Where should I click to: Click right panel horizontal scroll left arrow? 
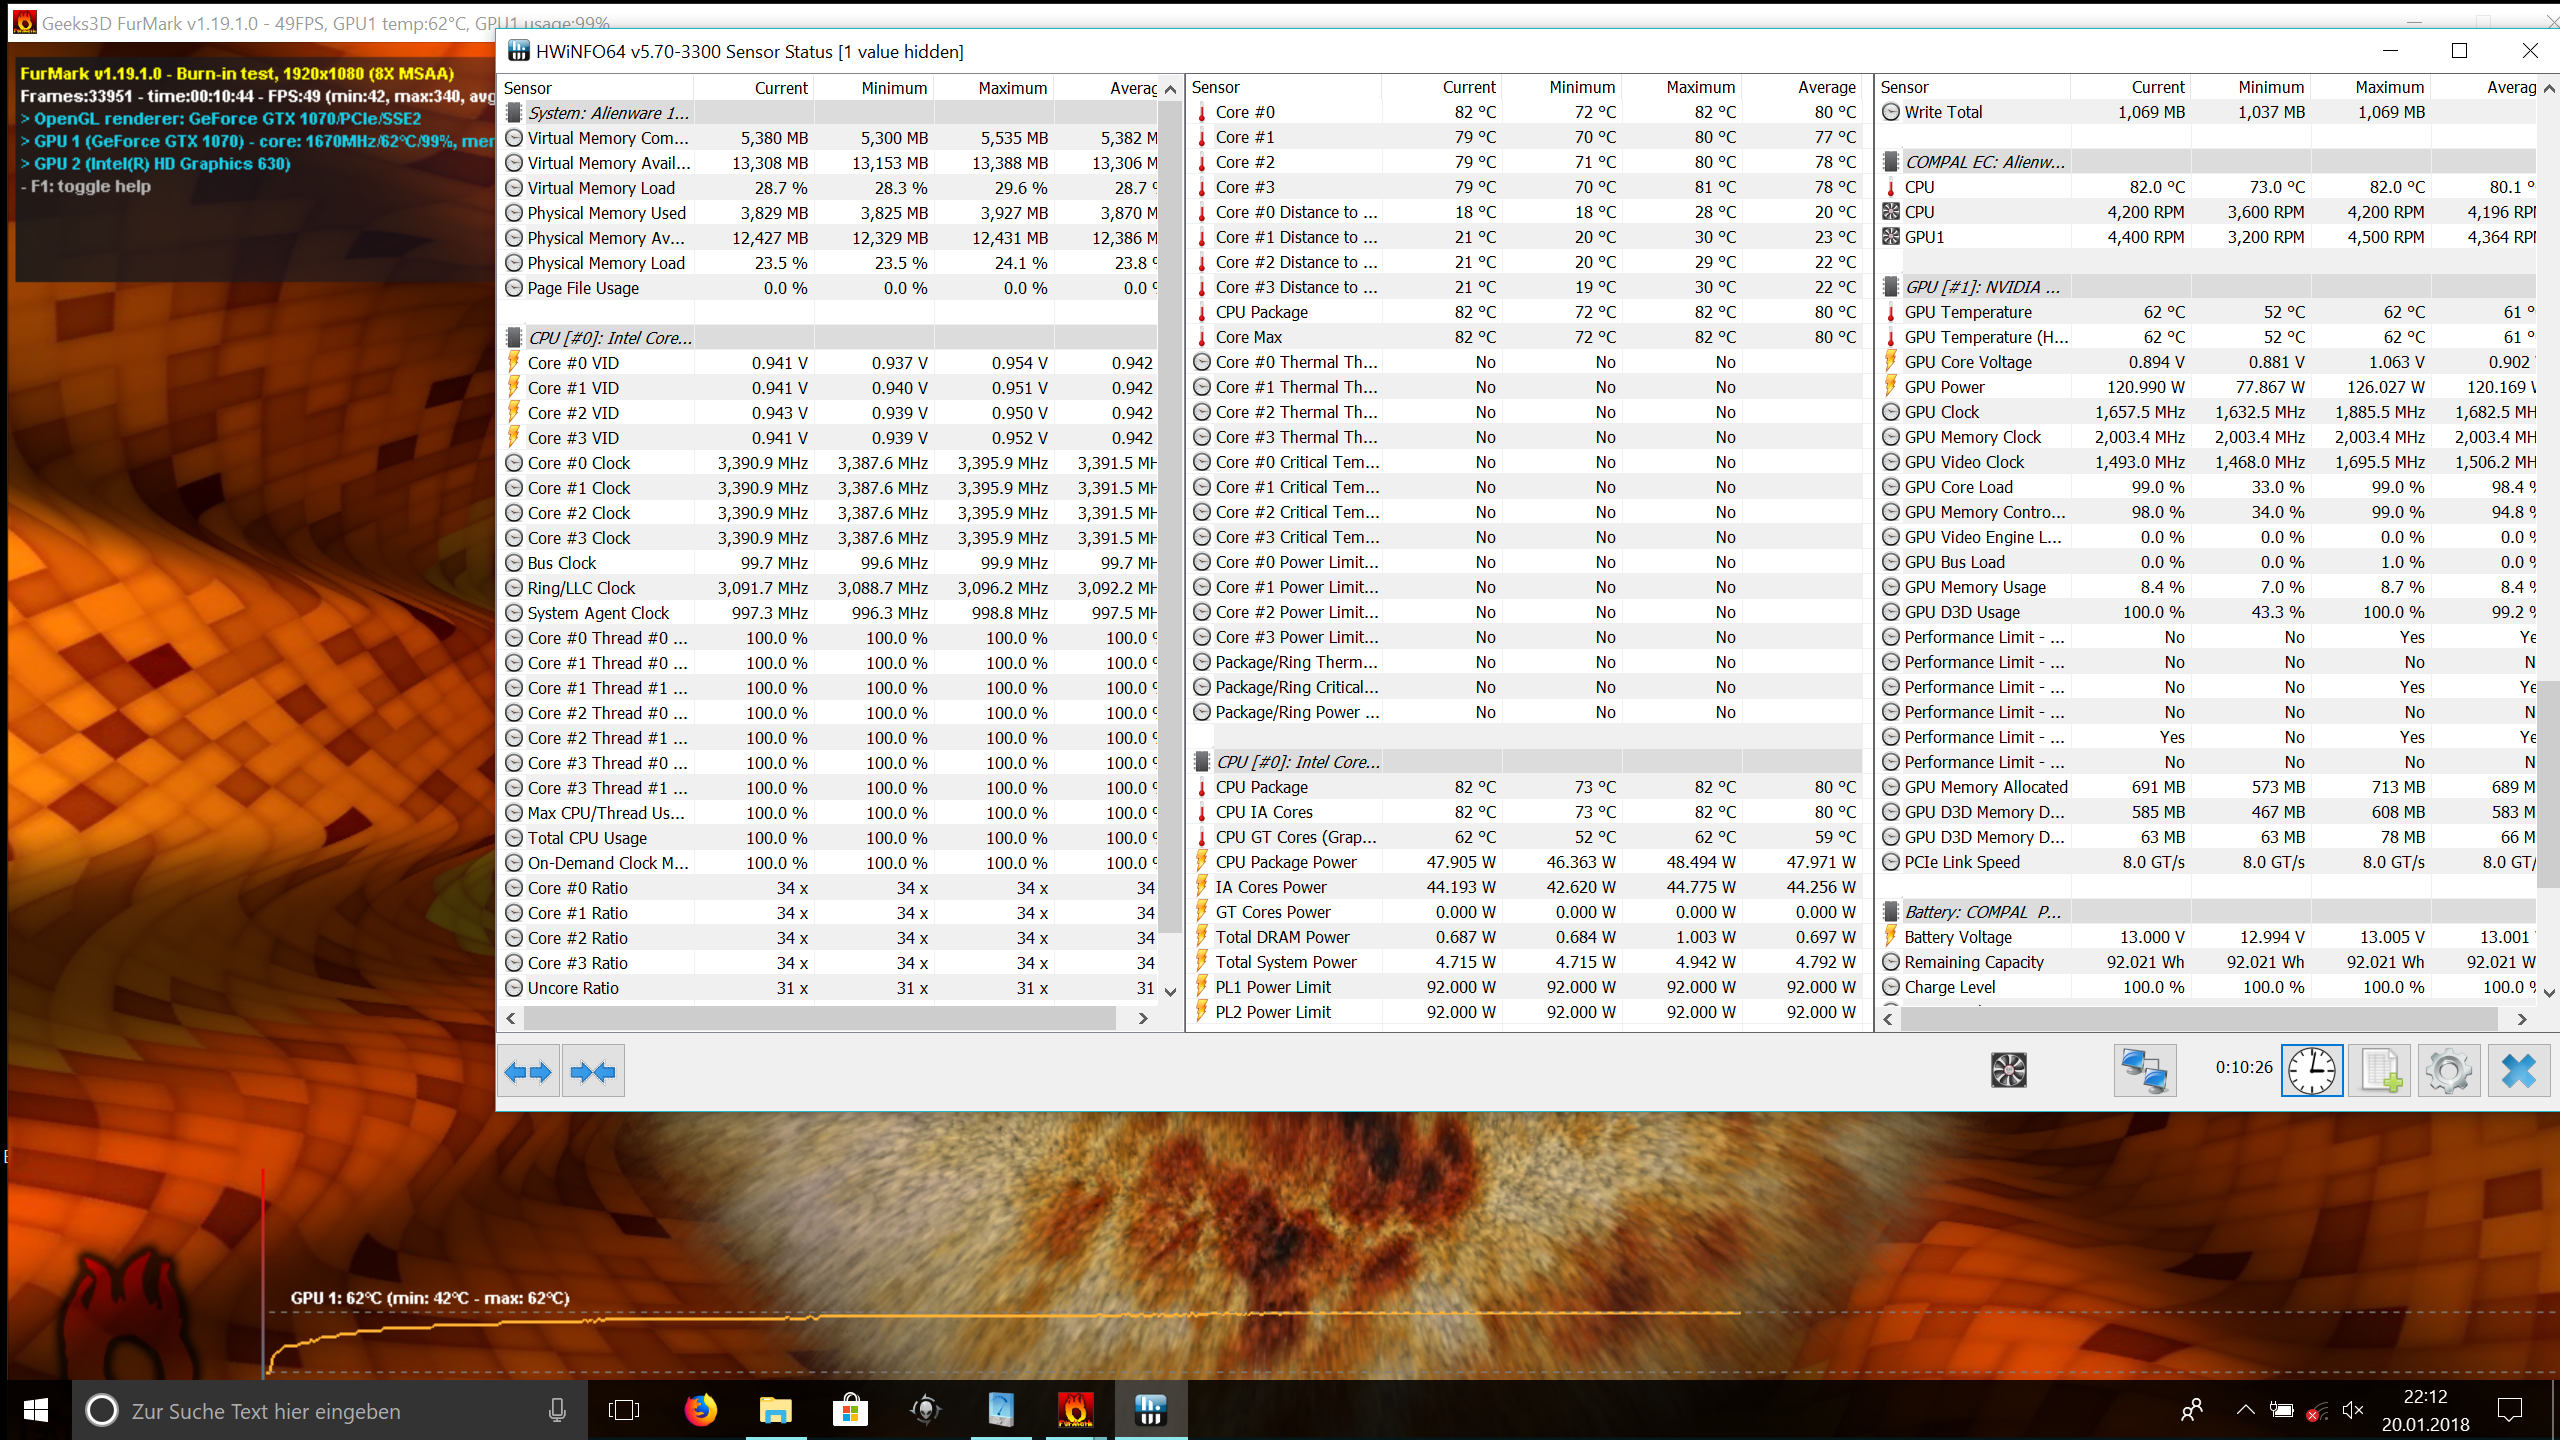(1888, 1019)
